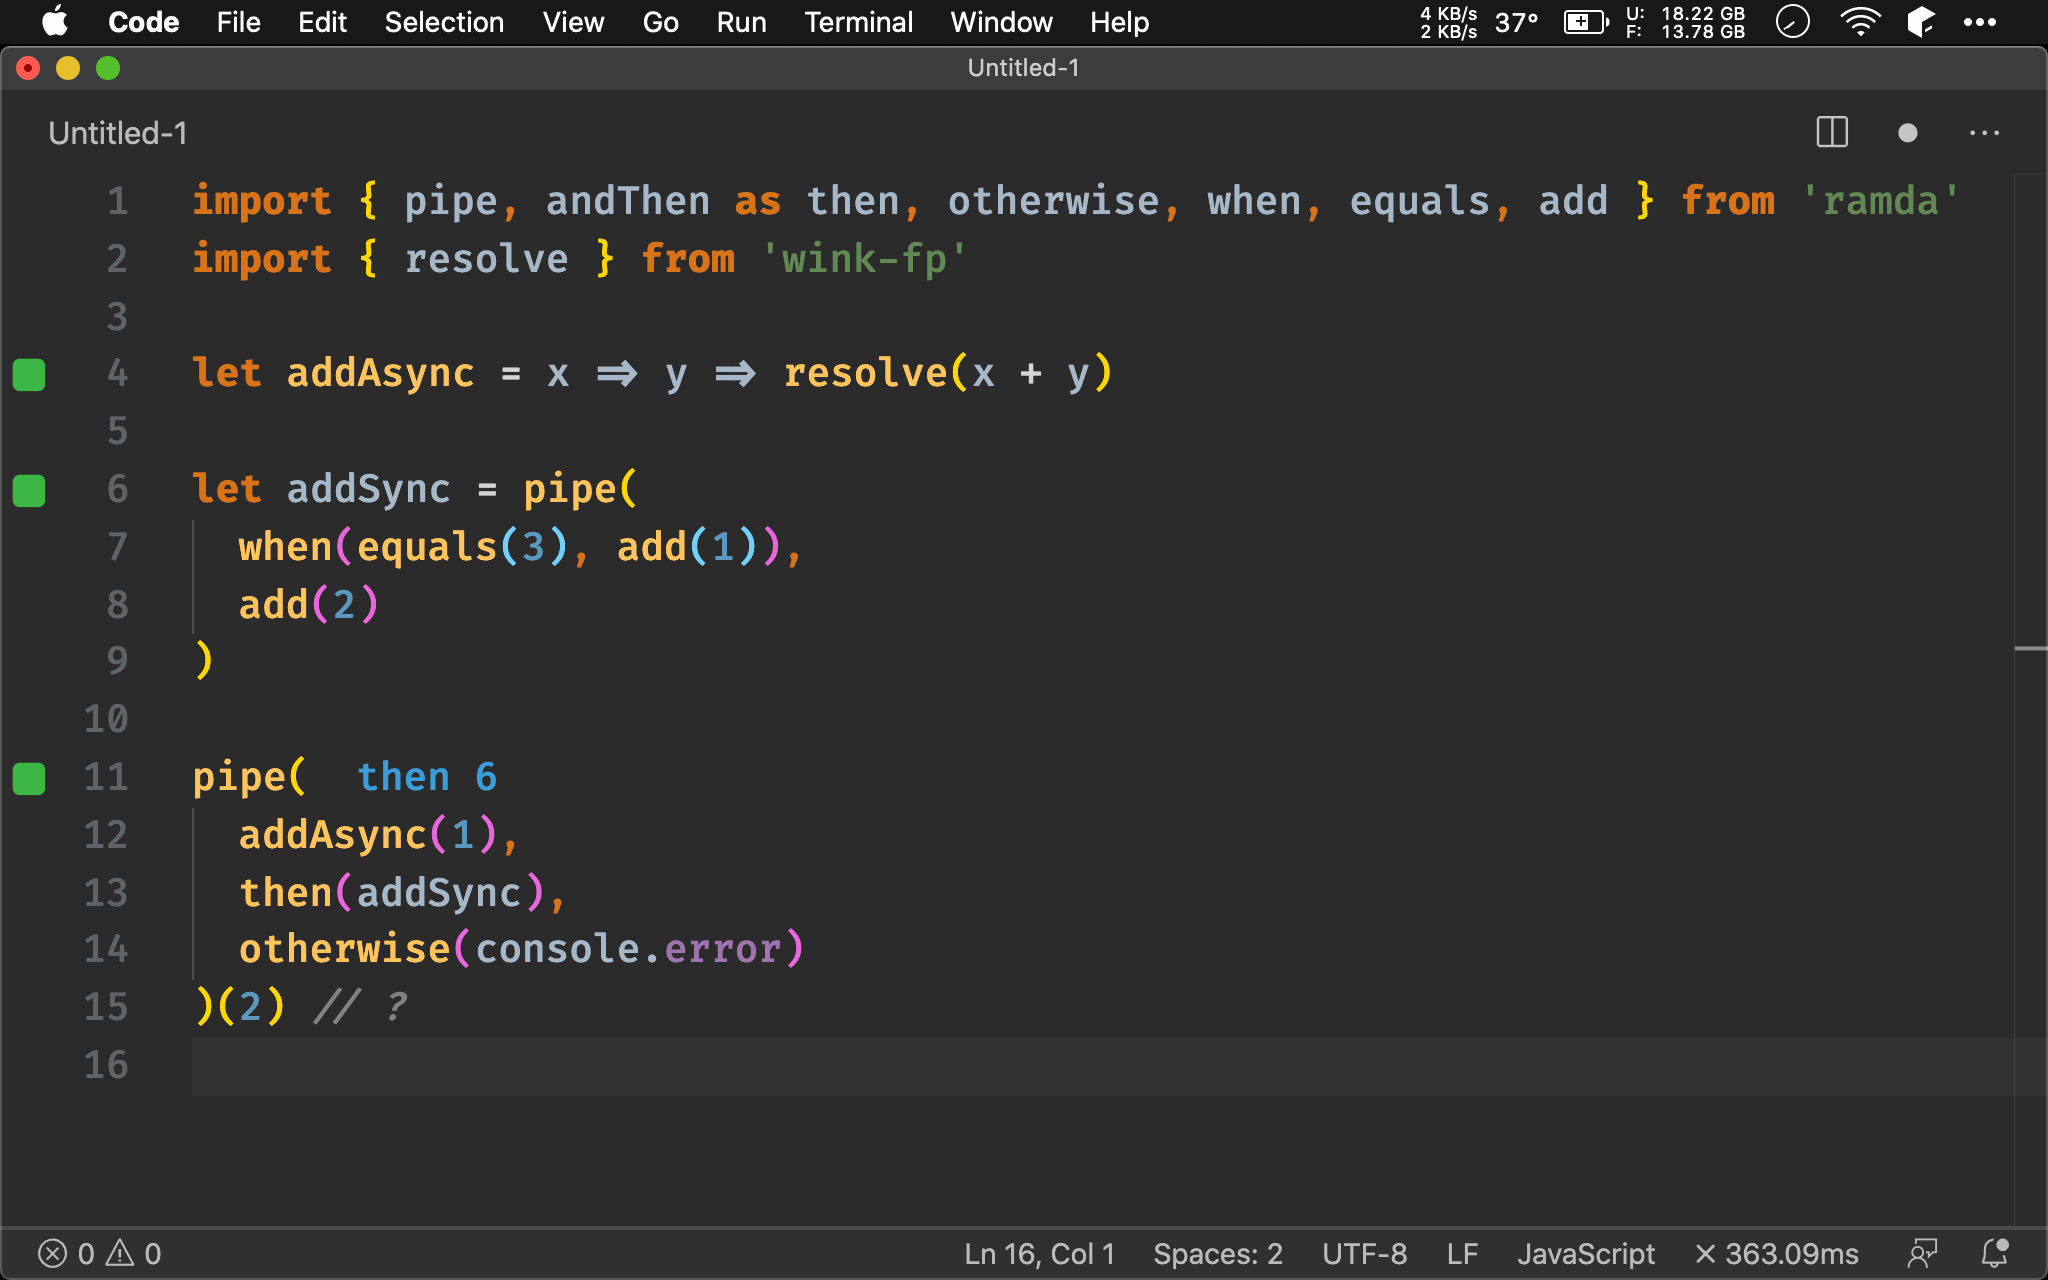
Task: Click the 'ramda' string on line 1
Action: tap(1880, 201)
